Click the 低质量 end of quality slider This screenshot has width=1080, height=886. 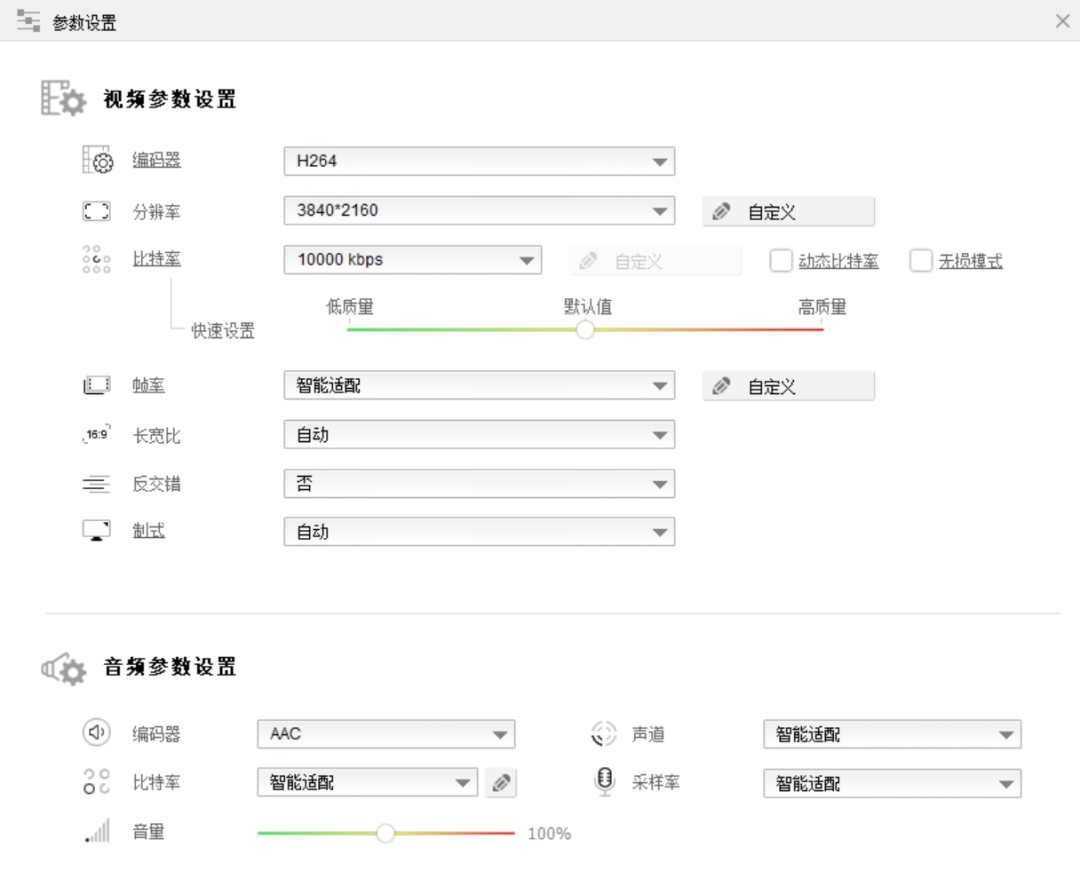click(350, 307)
